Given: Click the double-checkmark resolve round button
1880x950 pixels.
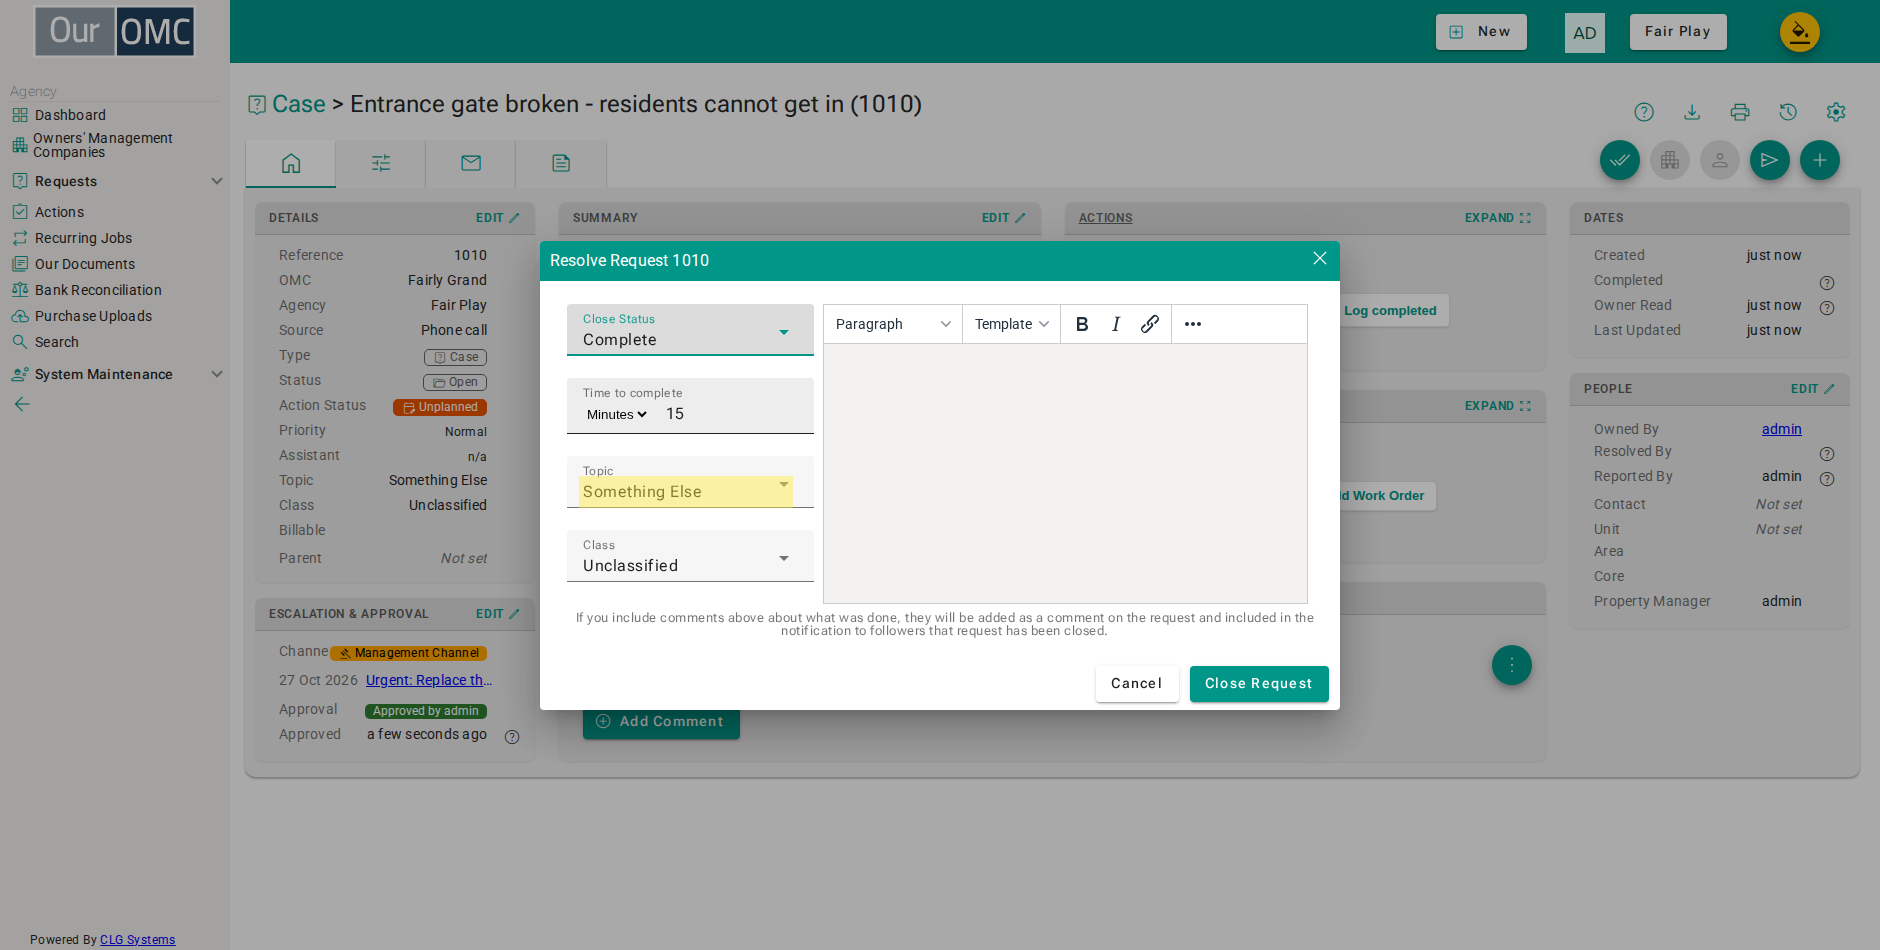Looking at the screenshot, I should point(1620,160).
